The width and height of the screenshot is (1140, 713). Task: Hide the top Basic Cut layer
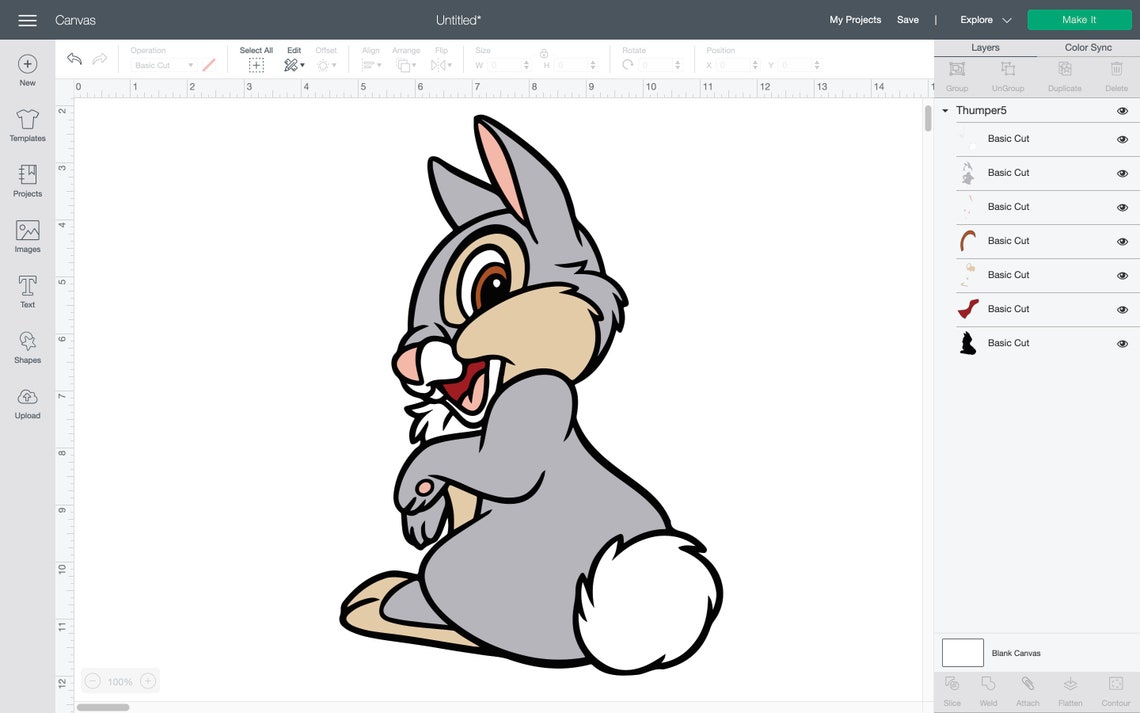click(x=1121, y=139)
